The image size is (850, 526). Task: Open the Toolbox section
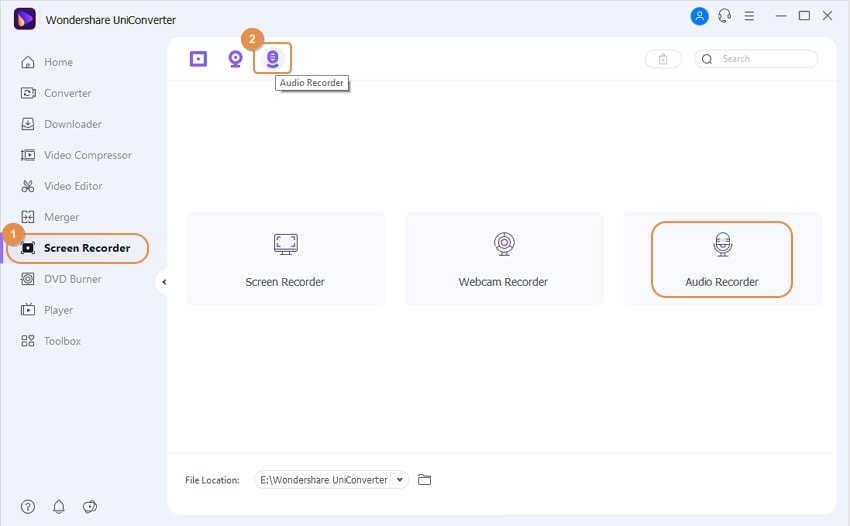50,341
